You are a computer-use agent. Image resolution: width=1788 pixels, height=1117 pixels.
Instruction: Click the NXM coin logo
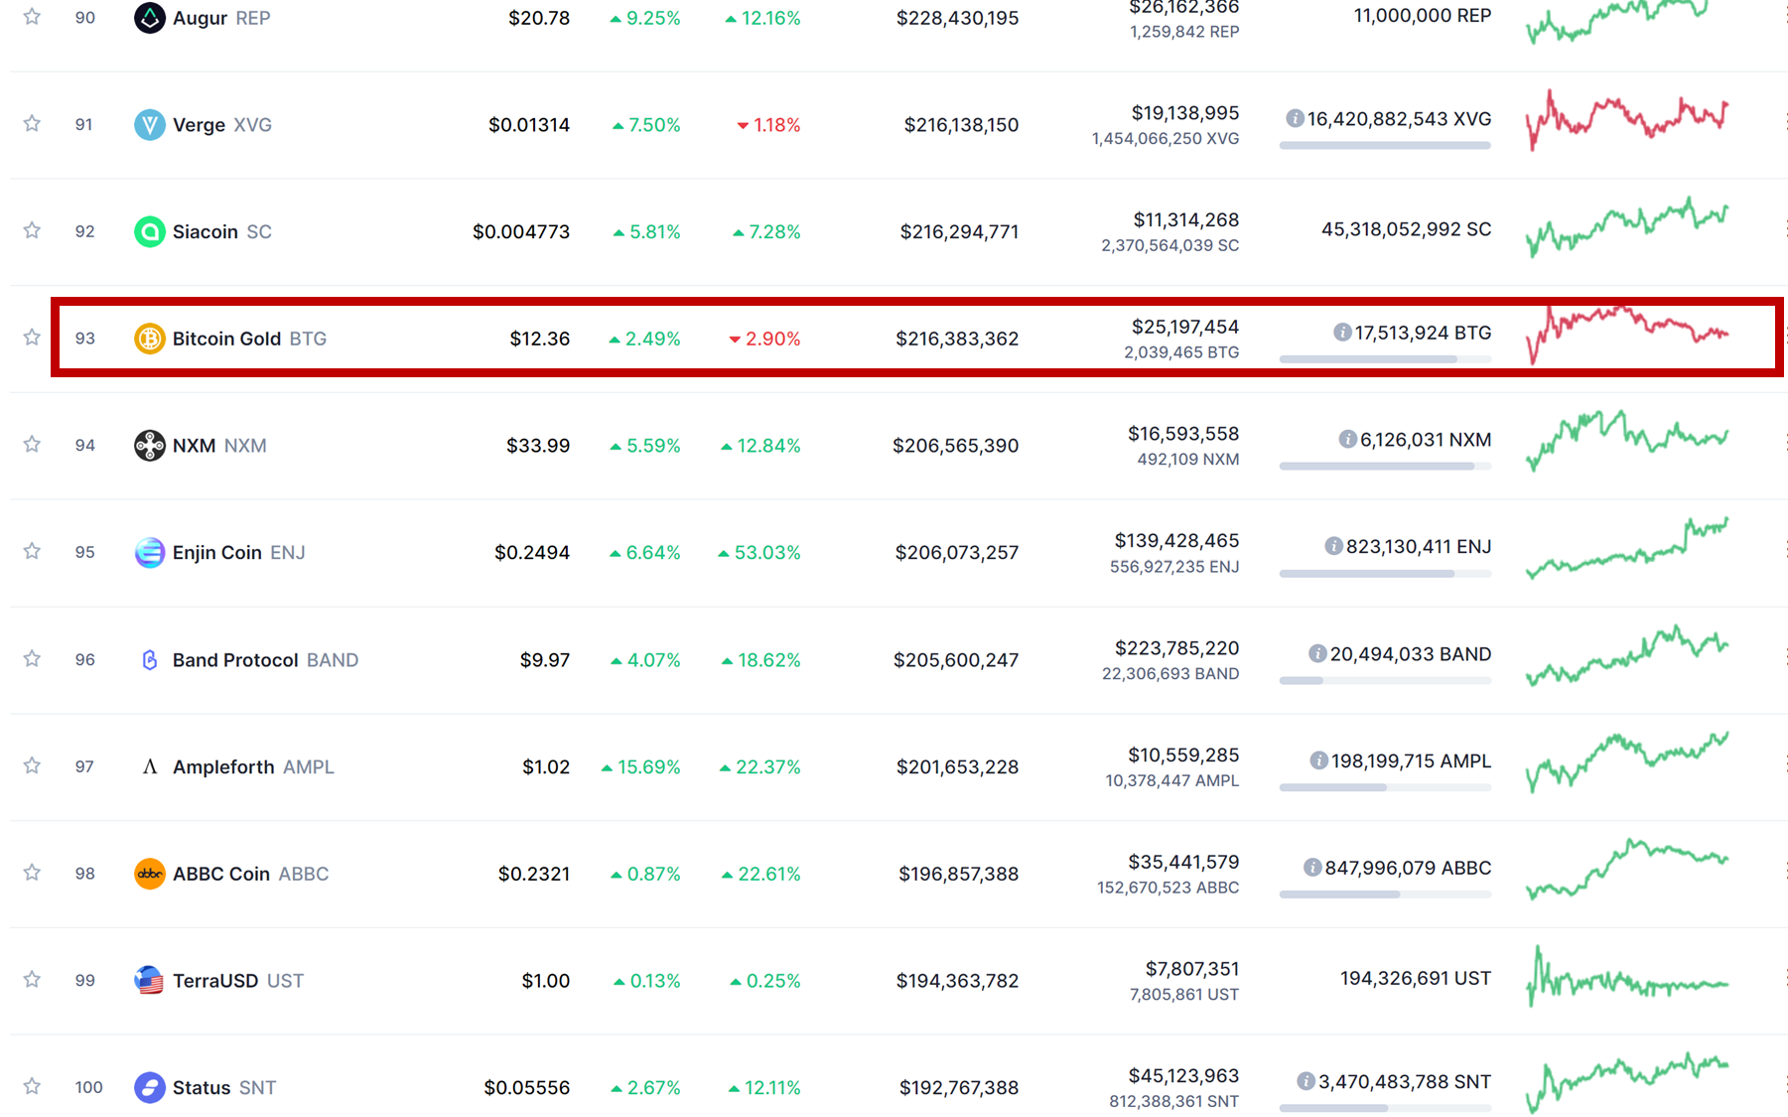pyautogui.click(x=149, y=445)
